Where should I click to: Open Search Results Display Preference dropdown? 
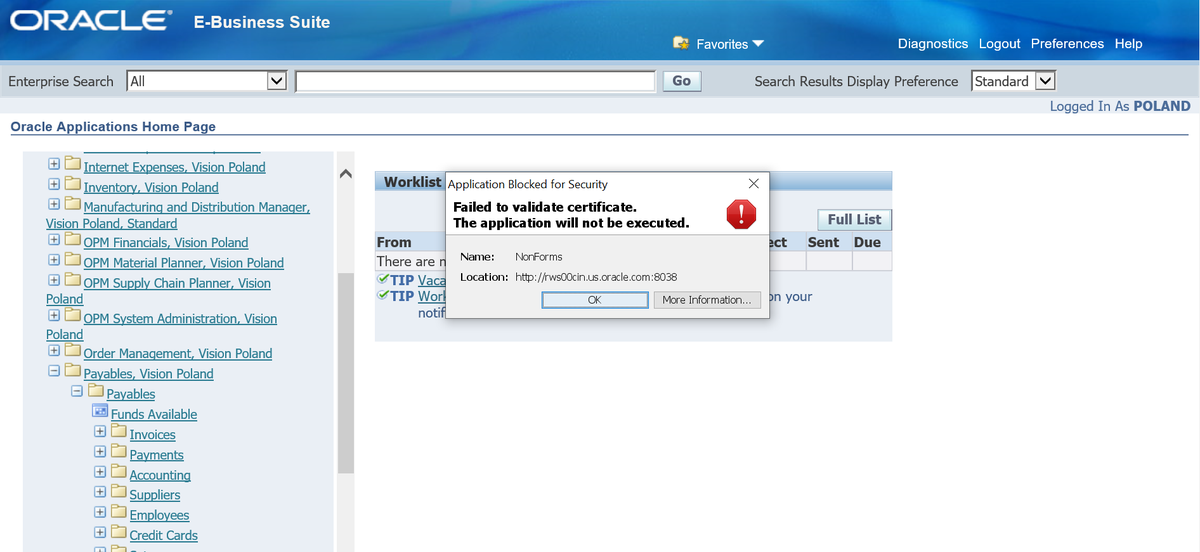pyautogui.click(x=1013, y=81)
